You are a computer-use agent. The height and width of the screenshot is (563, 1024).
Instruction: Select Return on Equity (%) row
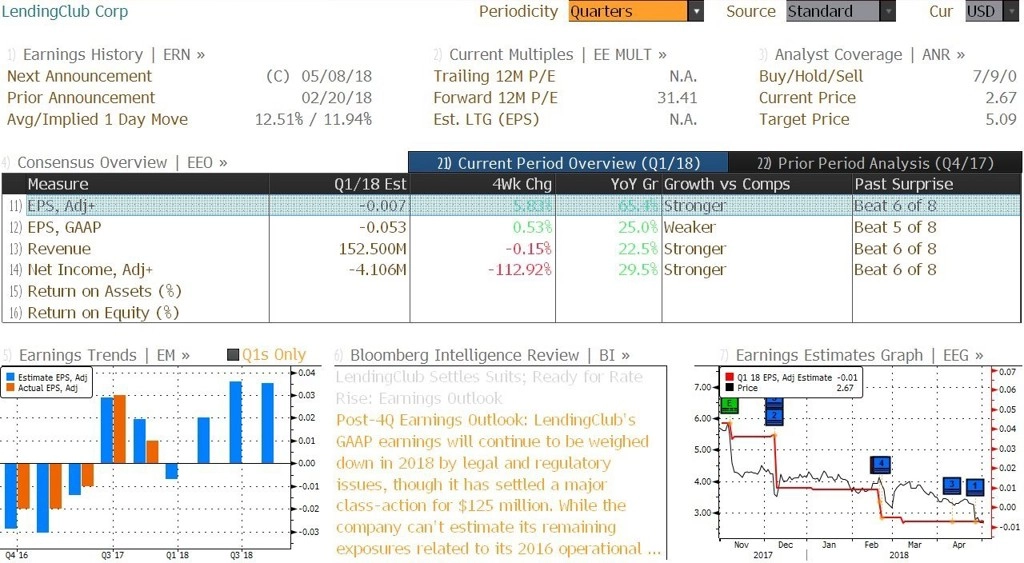click(511, 313)
